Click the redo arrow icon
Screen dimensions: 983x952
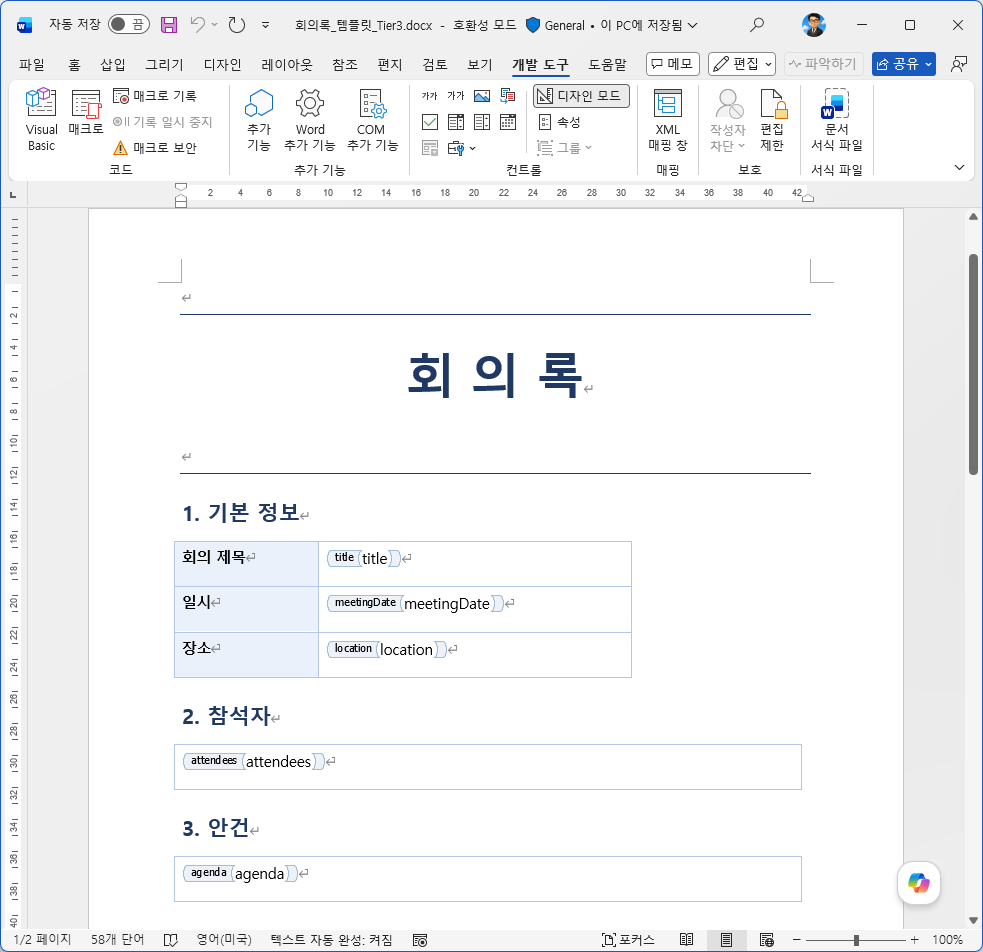click(x=236, y=25)
